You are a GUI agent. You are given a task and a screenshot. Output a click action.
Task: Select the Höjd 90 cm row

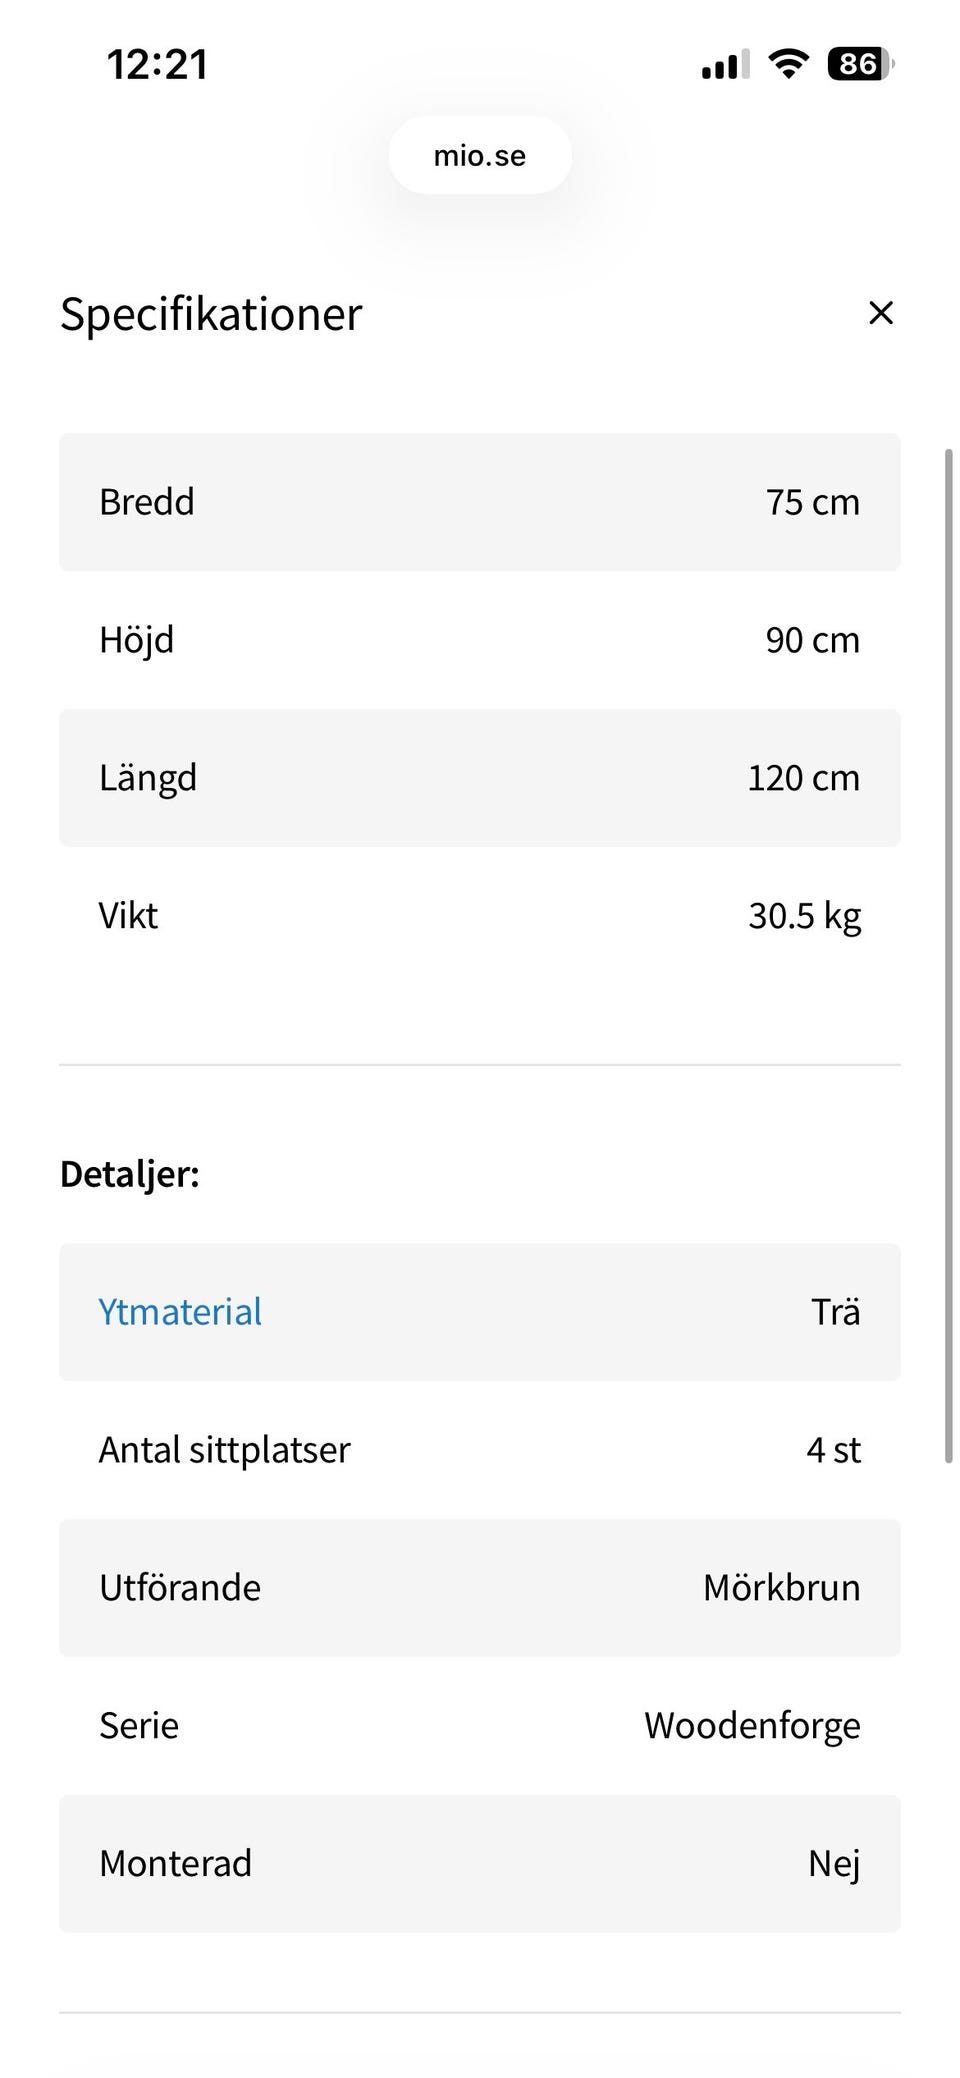480,640
